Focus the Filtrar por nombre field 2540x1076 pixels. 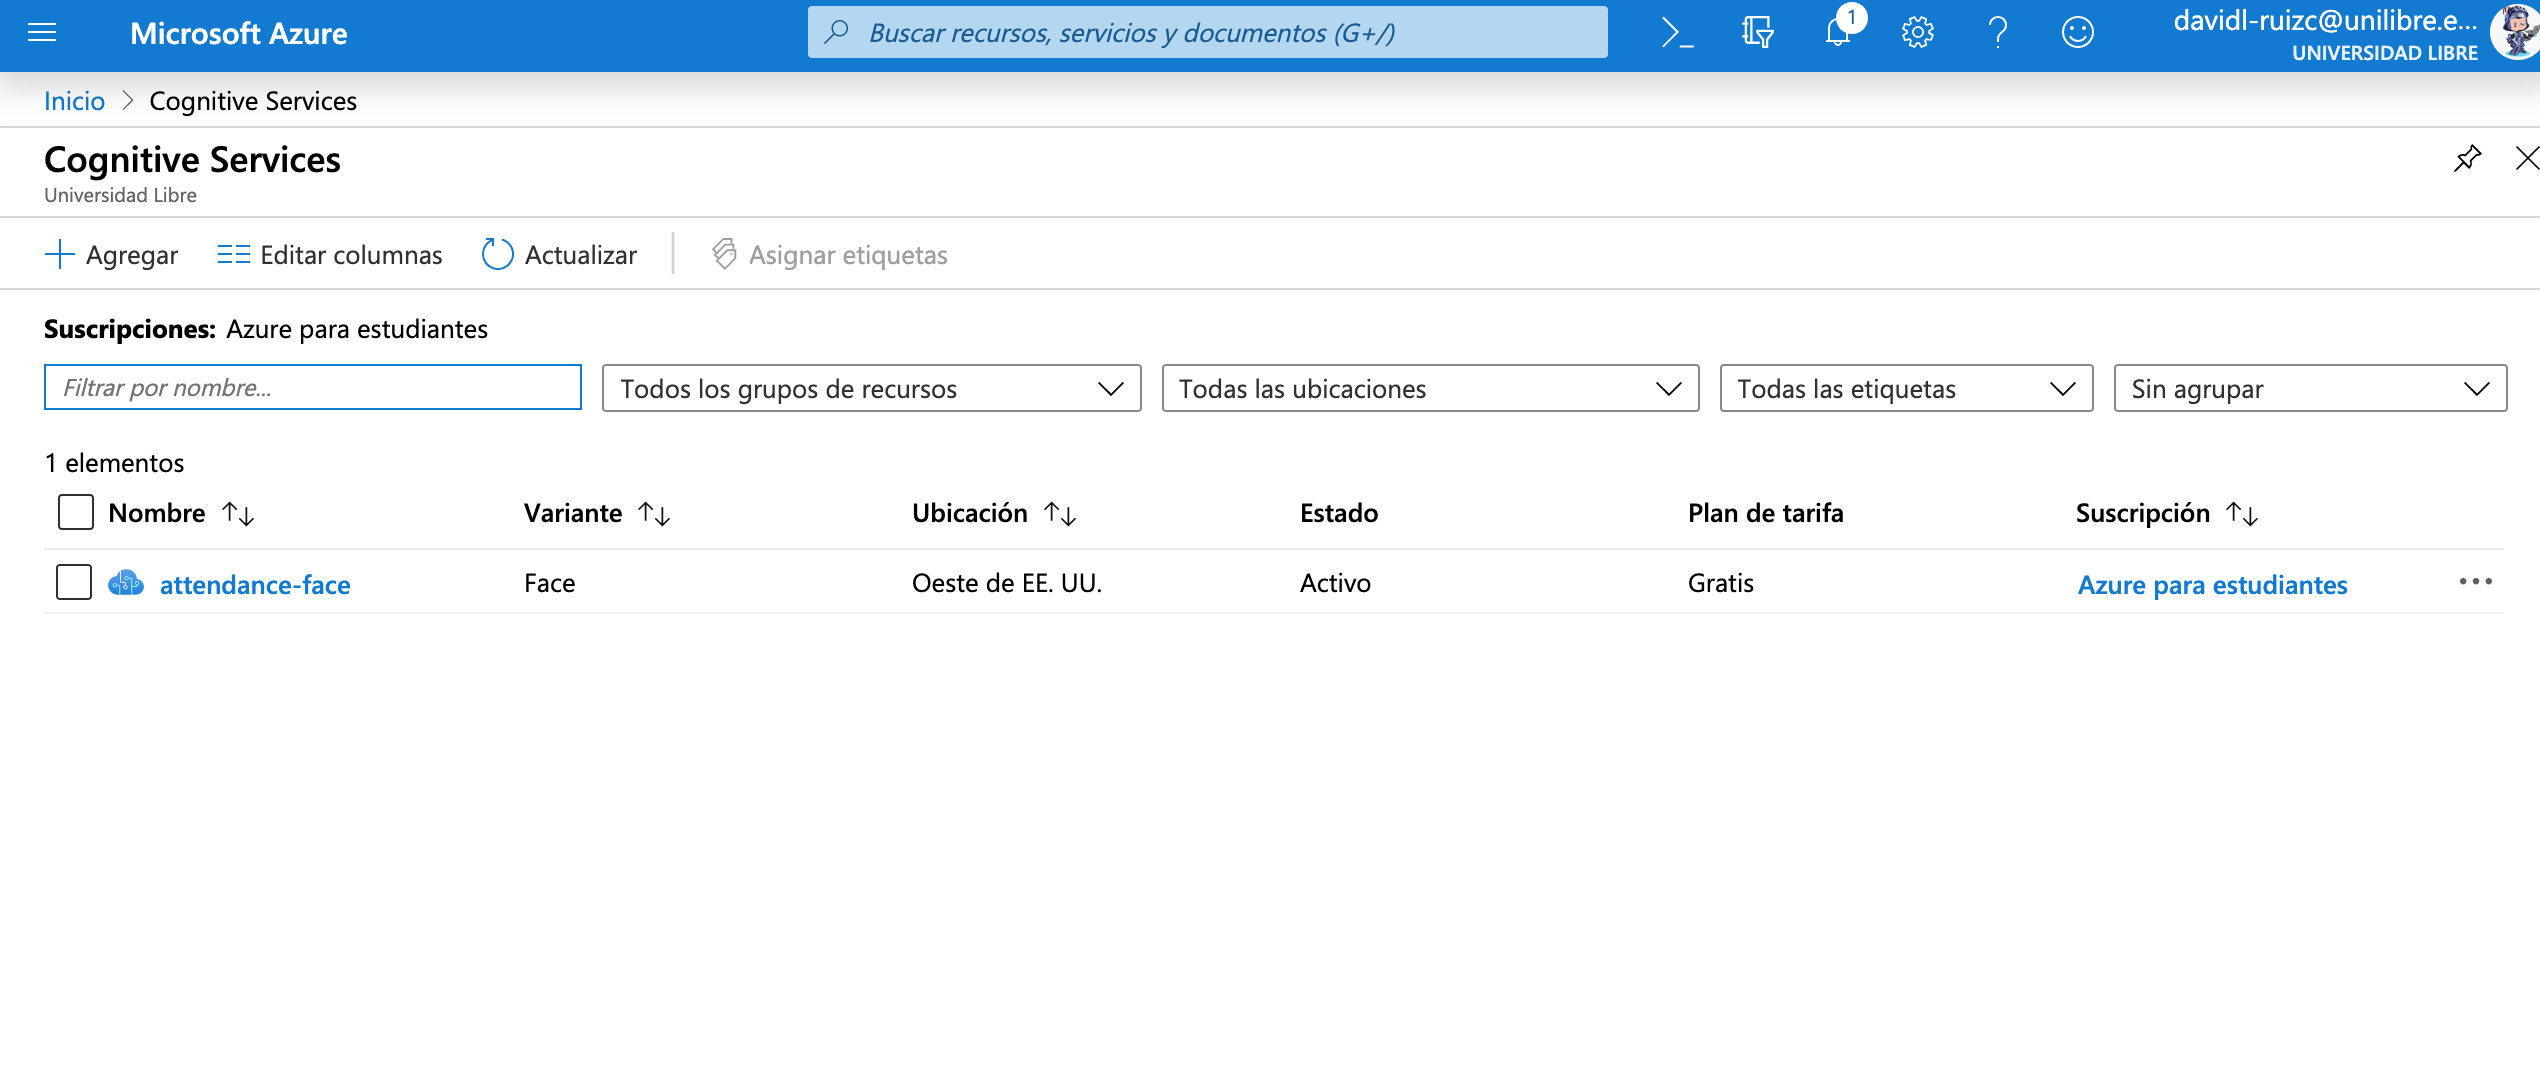(313, 387)
